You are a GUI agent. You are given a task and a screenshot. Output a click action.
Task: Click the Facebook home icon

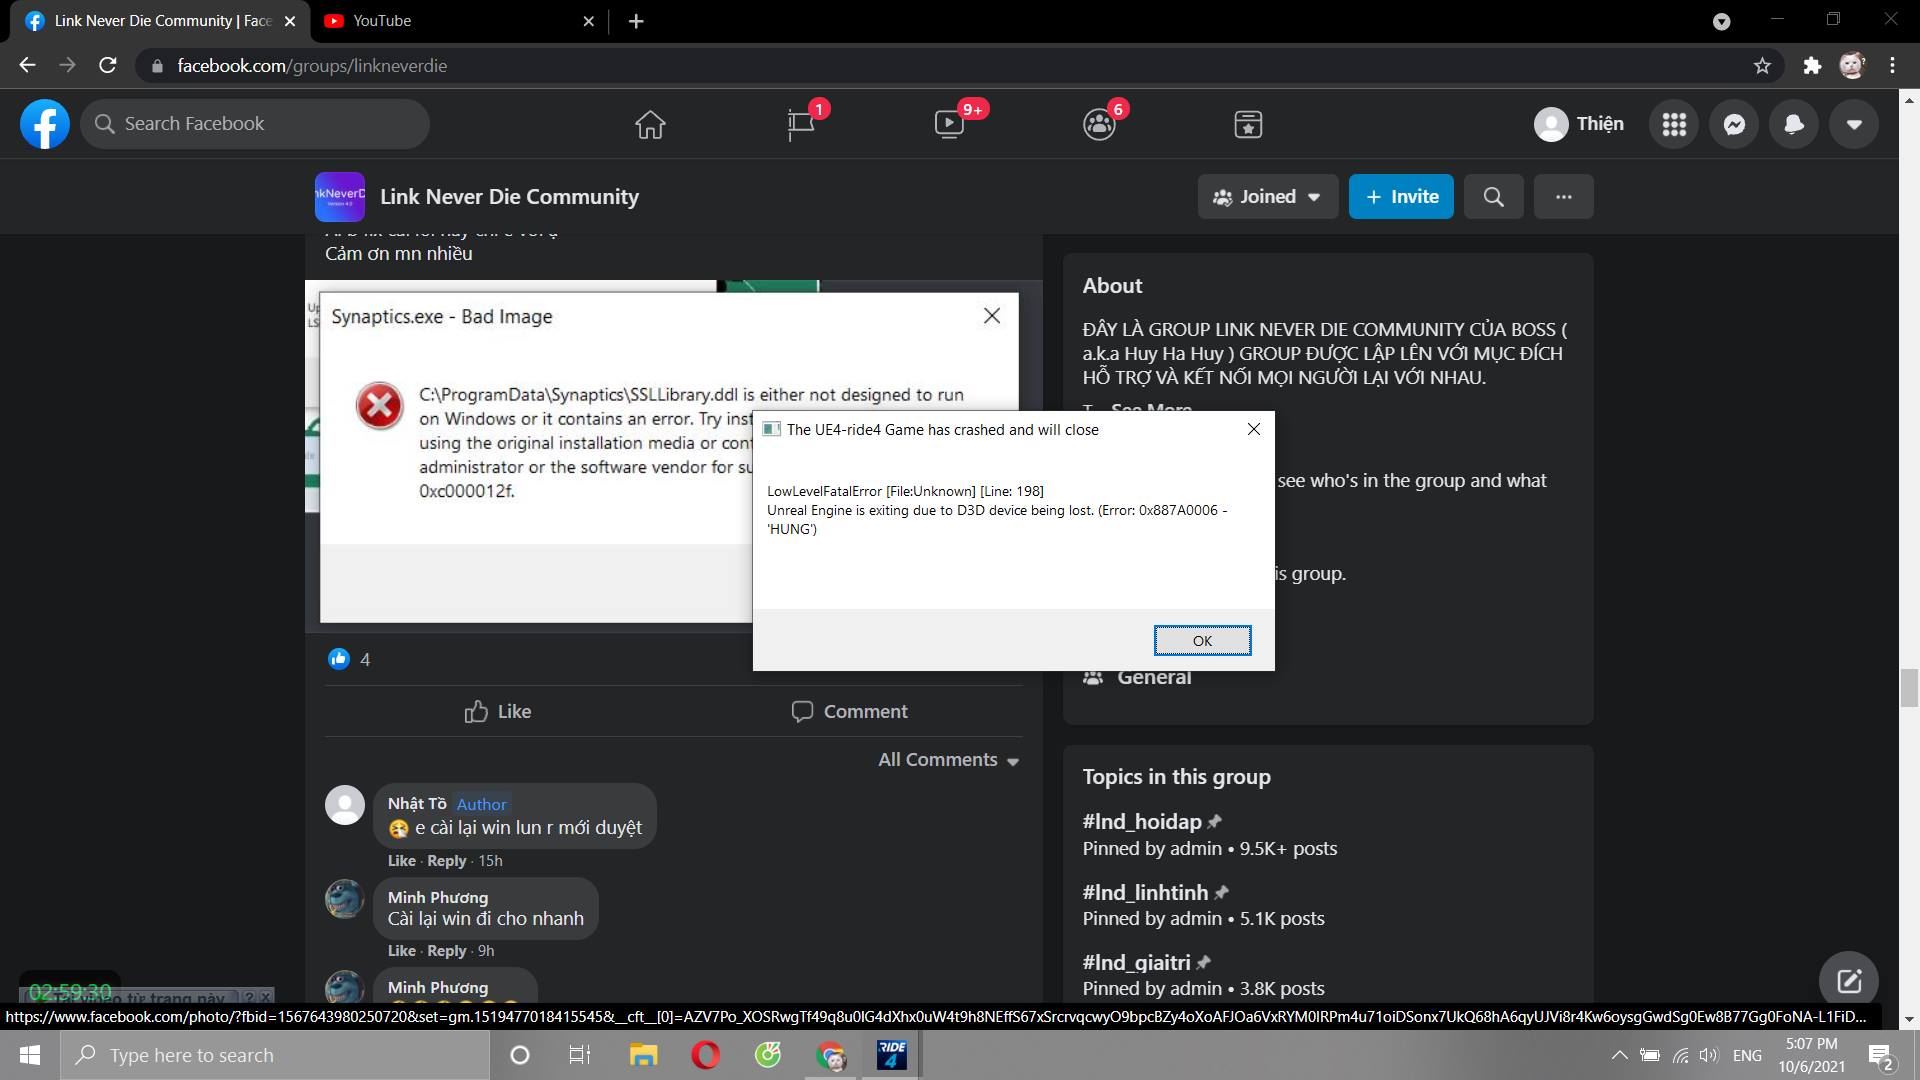[650, 123]
